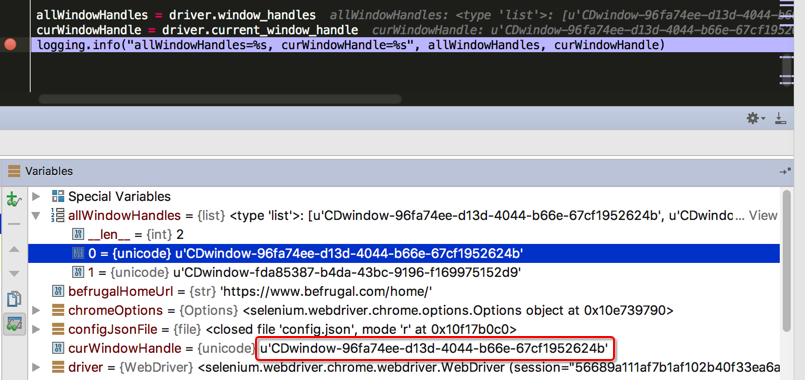805x380 pixels.
Task: Click the value icon beside curWindowHandle
Action: (58, 348)
